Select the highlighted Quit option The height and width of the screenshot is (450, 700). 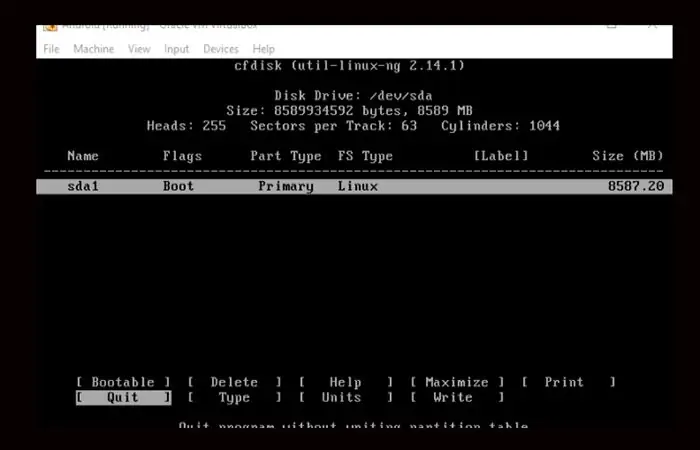tap(123, 397)
